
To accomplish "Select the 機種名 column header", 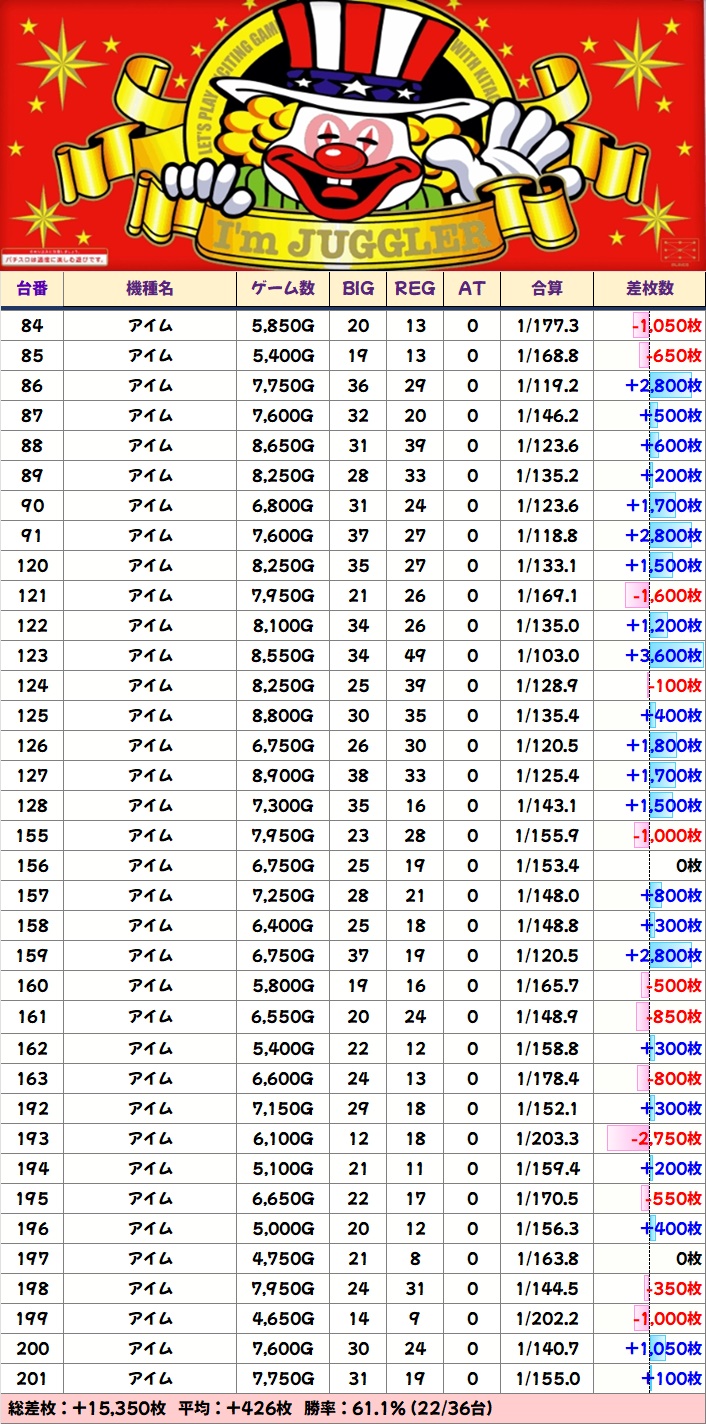I will coord(150,288).
